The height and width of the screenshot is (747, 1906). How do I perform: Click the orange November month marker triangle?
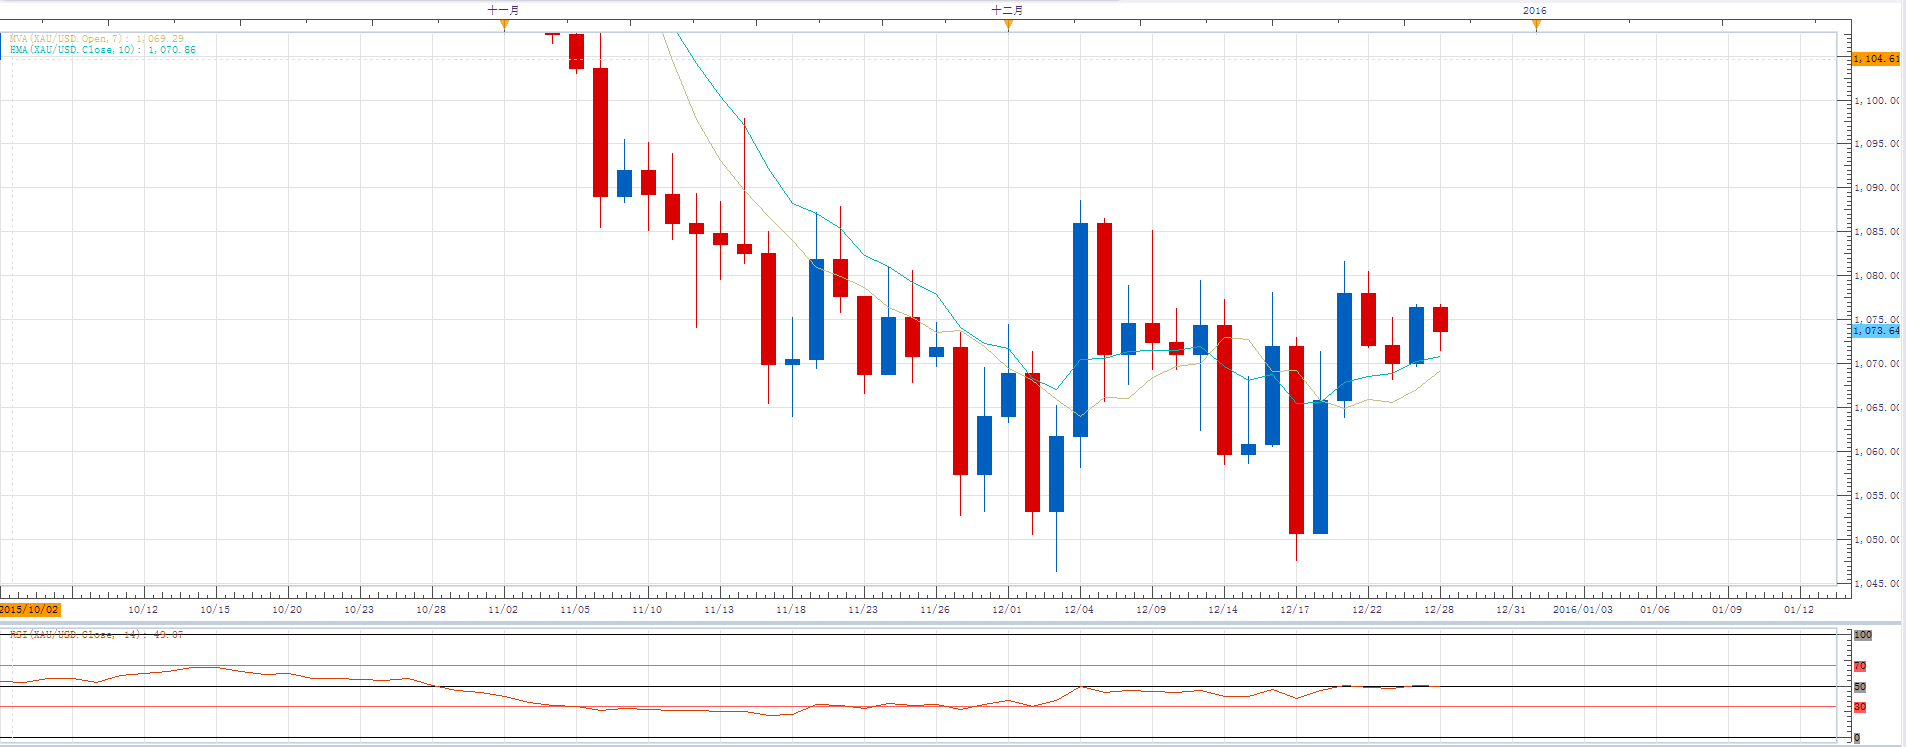tap(504, 25)
